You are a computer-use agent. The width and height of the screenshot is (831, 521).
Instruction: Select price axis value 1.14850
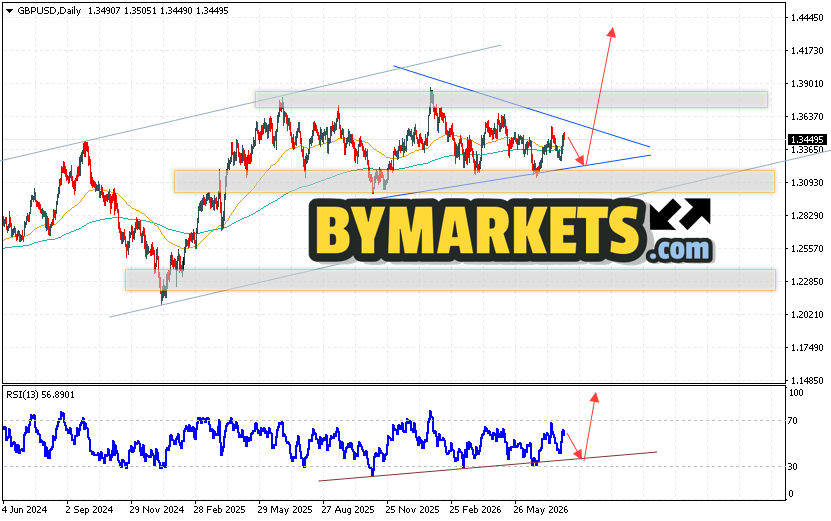pyautogui.click(x=807, y=380)
